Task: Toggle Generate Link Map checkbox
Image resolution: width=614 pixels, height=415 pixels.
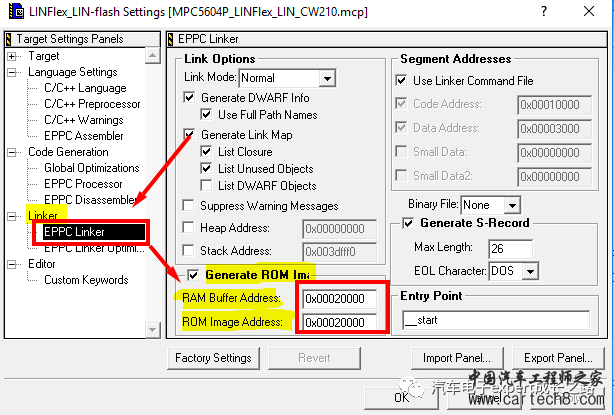Action: pos(189,135)
